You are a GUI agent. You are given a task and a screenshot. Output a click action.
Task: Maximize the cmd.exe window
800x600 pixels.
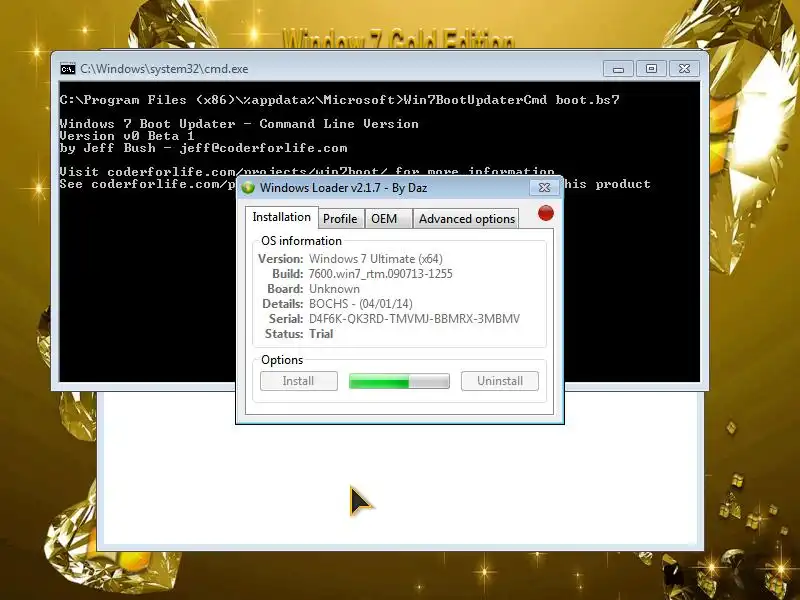coord(651,69)
